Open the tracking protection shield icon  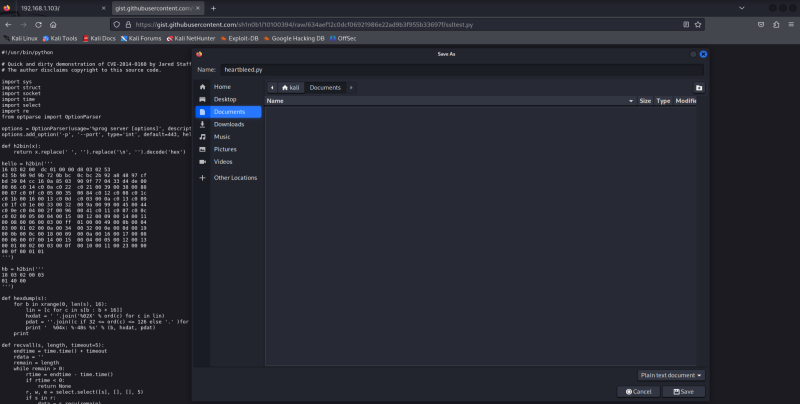(x=117, y=24)
